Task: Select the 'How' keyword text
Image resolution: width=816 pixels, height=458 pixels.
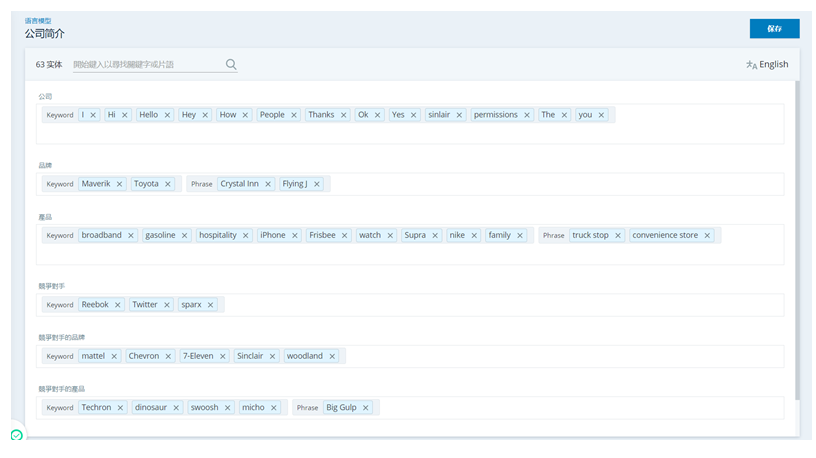Action: 228,114
